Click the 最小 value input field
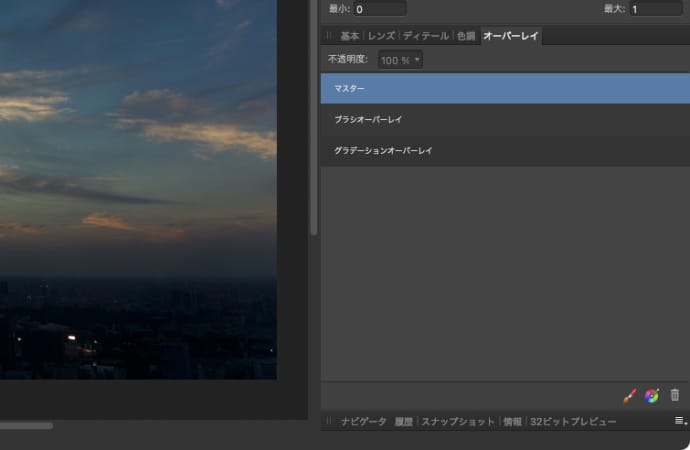The width and height of the screenshot is (690, 450). pyautogui.click(x=379, y=9)
